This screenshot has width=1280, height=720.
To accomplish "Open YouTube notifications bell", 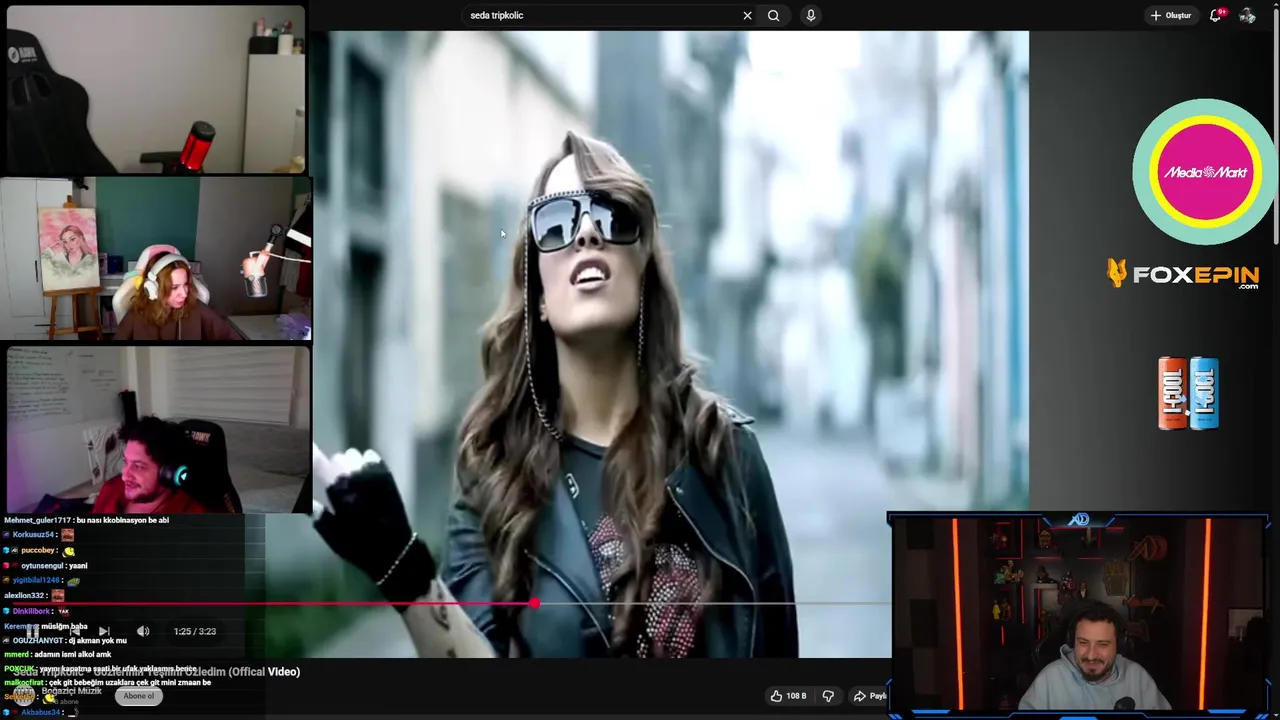I will click(x=1216, y=15).
